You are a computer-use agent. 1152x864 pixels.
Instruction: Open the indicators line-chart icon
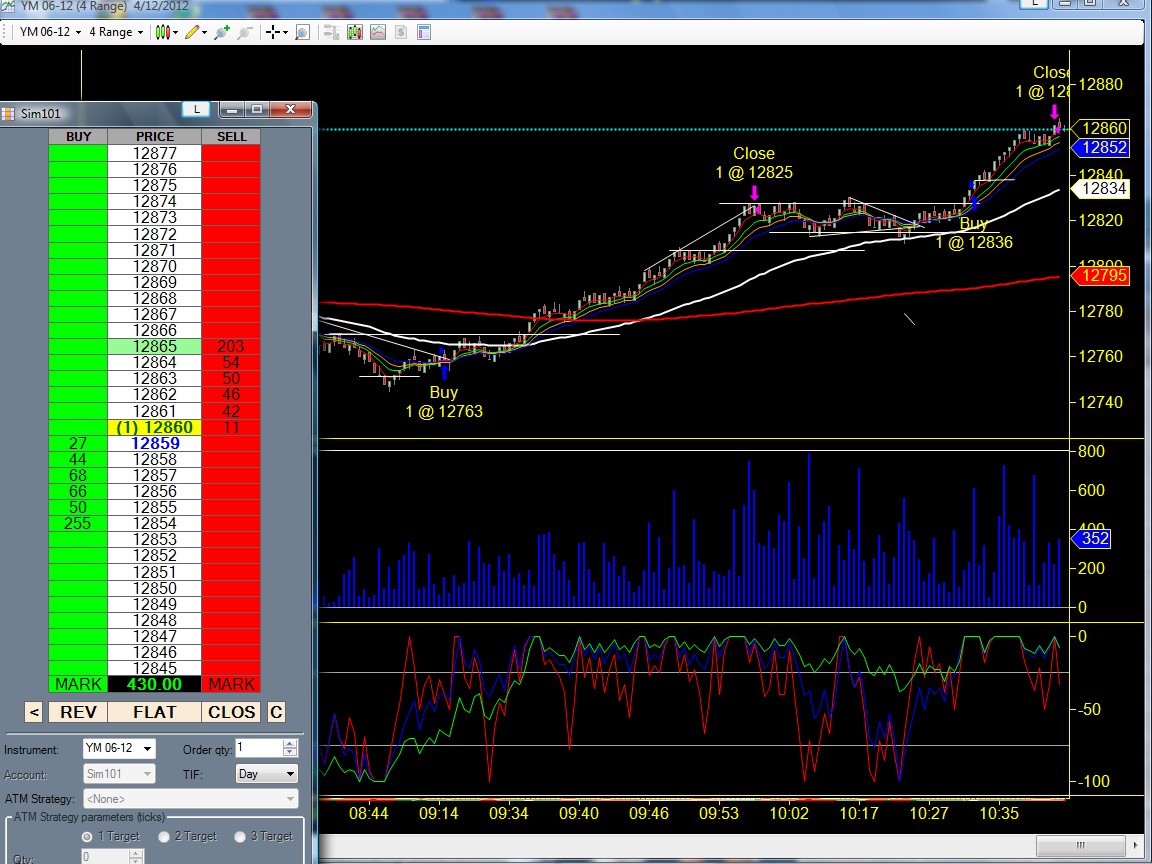coord(378,32)
